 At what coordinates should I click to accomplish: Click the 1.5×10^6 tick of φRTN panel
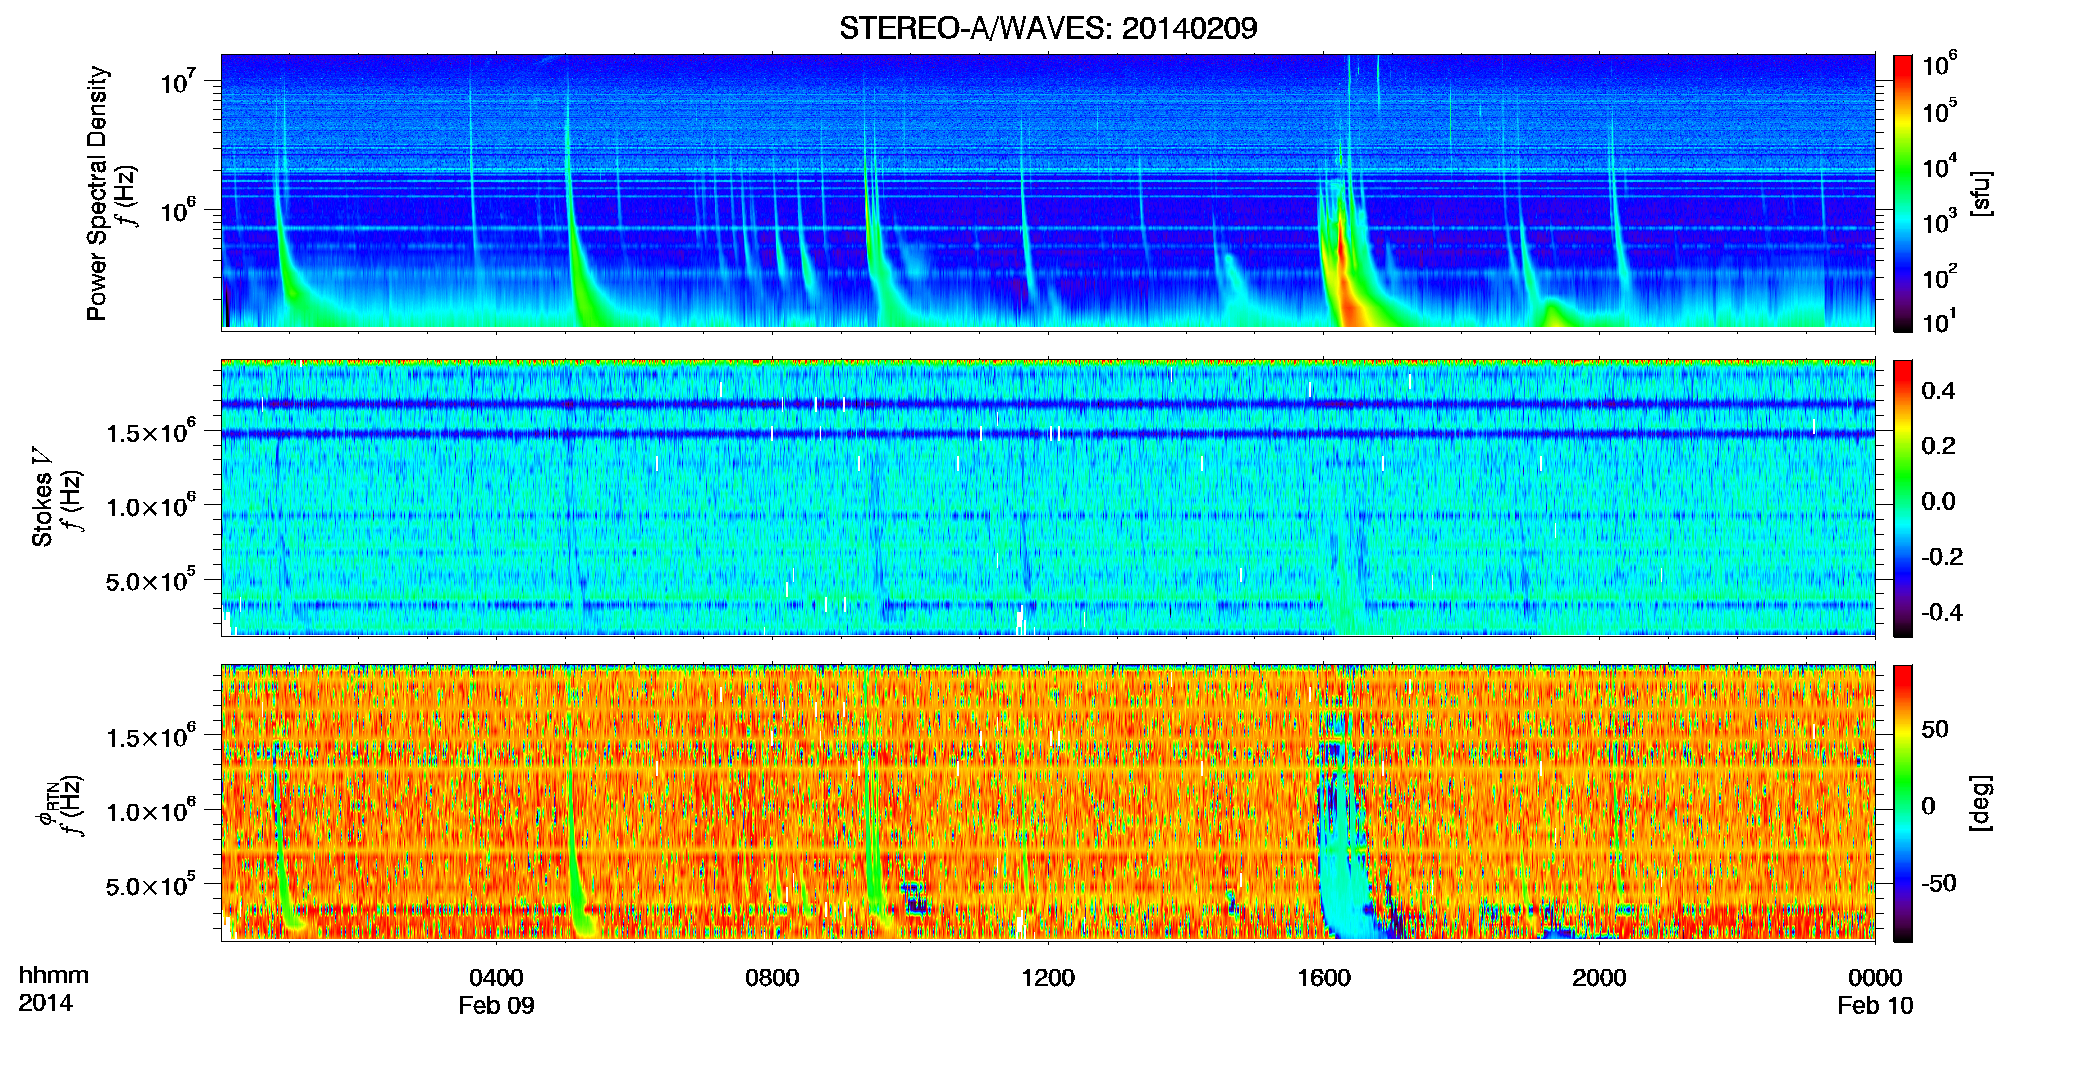pos(151,737)
